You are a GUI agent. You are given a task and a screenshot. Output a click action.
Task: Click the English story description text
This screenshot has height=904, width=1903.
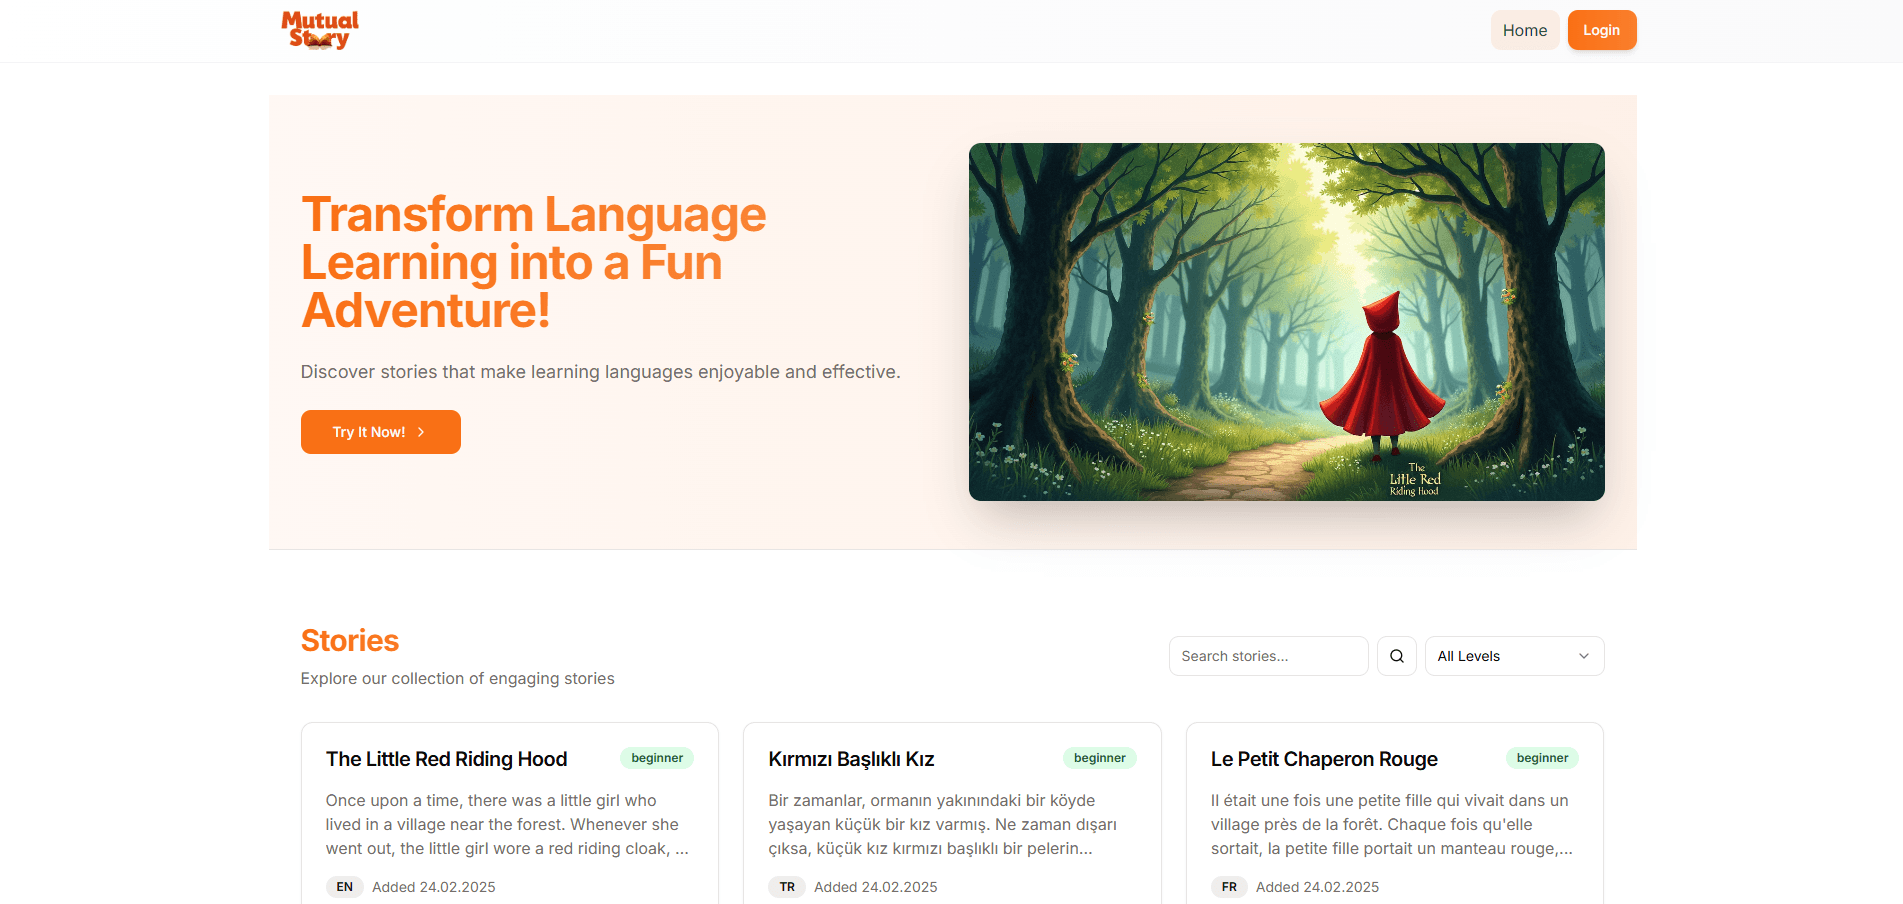(x=507, y=824)
